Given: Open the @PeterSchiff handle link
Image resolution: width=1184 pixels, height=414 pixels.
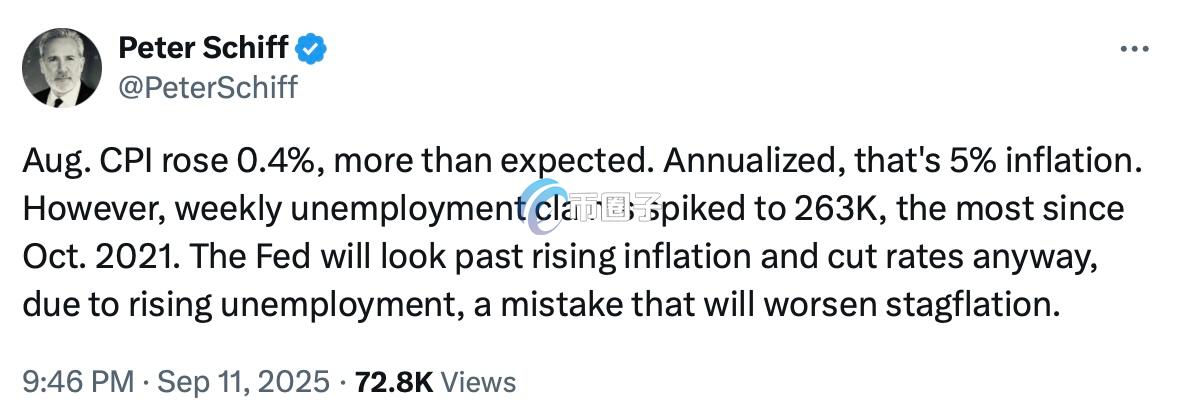Looking at the screenshot, I should (x=208, y=87).
